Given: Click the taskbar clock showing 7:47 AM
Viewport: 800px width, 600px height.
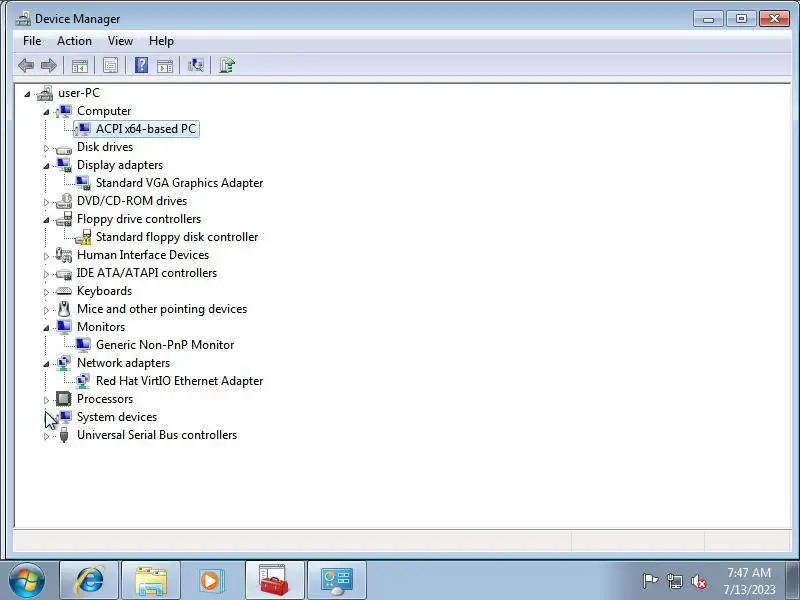Looking at the screenshot, I should [x=749, y=581].
